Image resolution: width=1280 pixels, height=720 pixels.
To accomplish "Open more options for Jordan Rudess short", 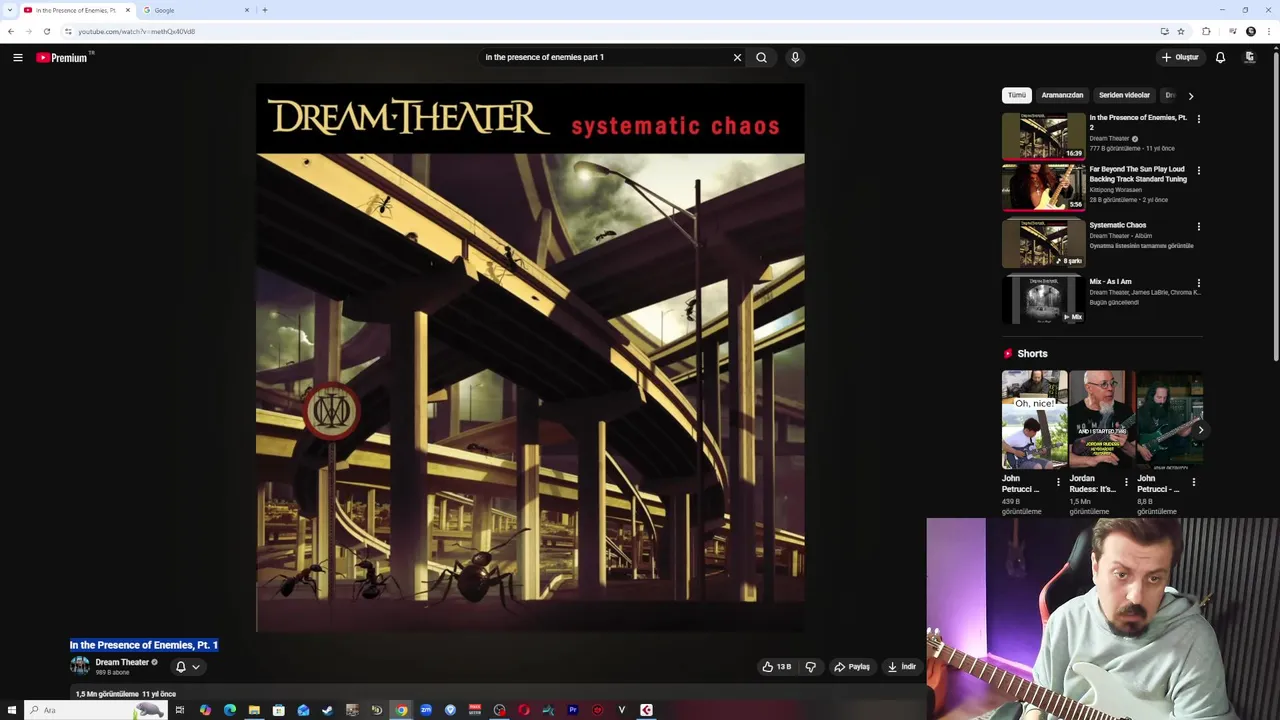I will tap(1126, 482).
